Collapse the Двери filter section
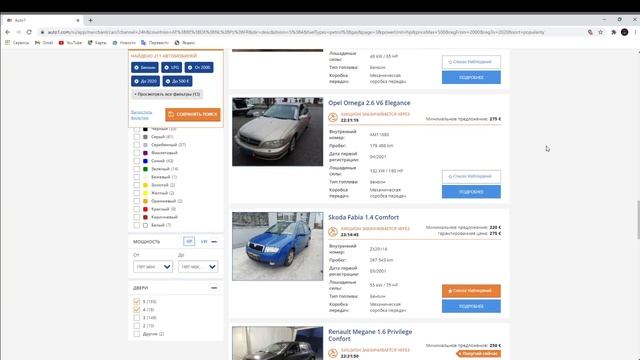640x360 pixels. pyautogui.click(x=214, y=288)
